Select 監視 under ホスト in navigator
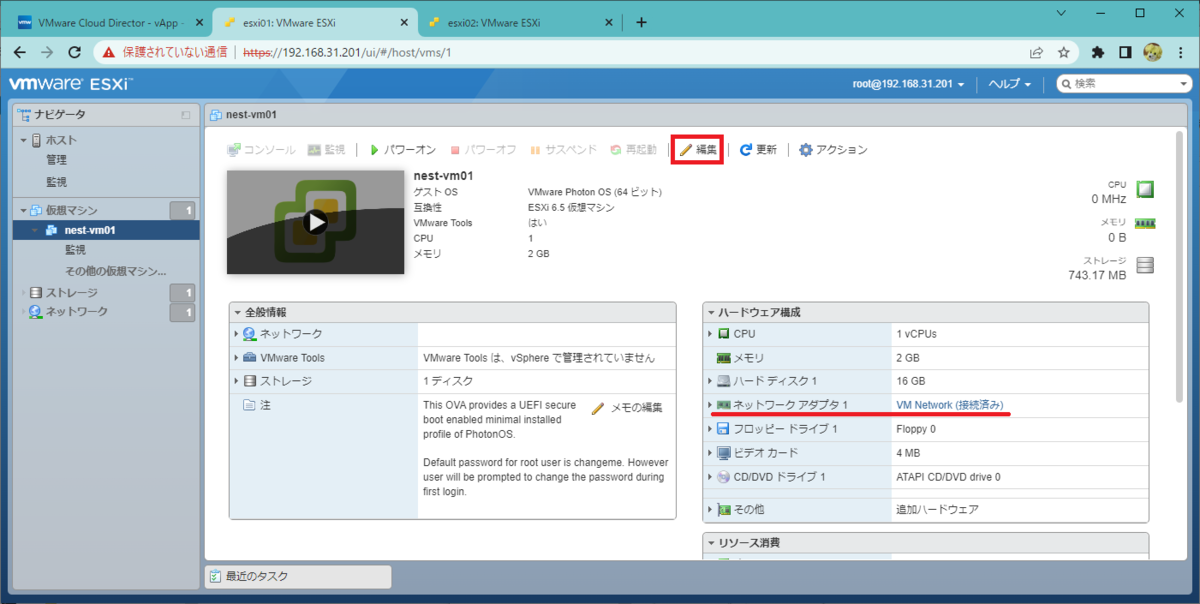The height and width of the screenshot is (604, 1200). pos(56,182)
